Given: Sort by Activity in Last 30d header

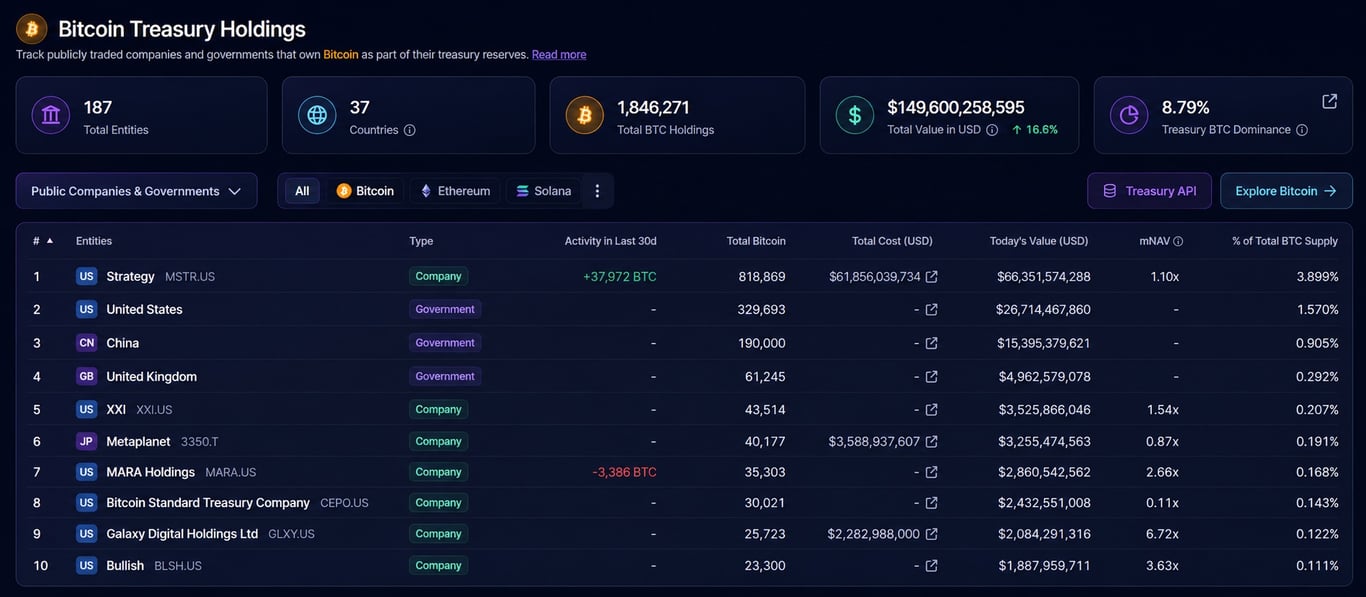Looking at the screenshot, I should (610, 241).
